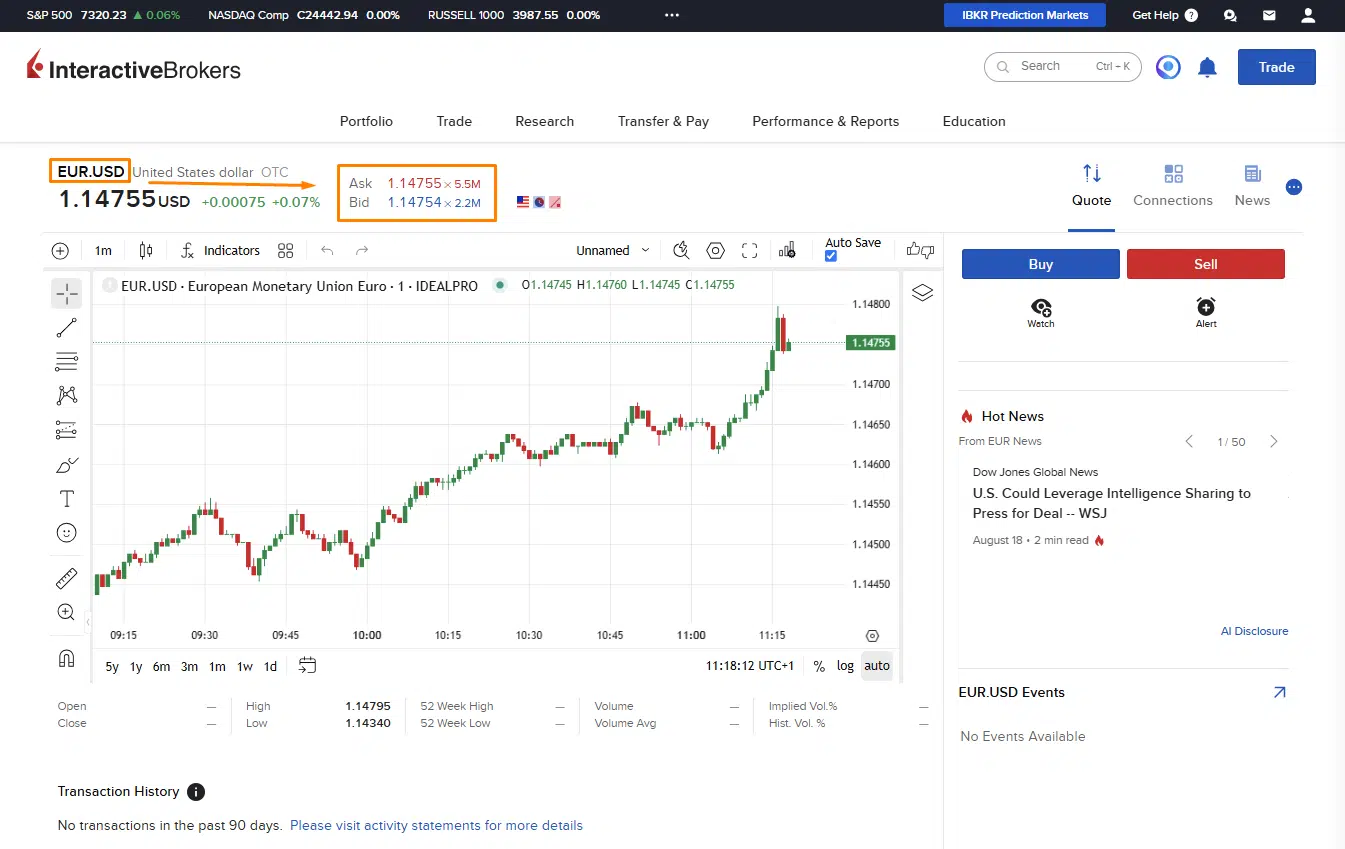Open IBKR Prediction Markets
The width and height of the screenshot is (1345, 849).
1025,15
